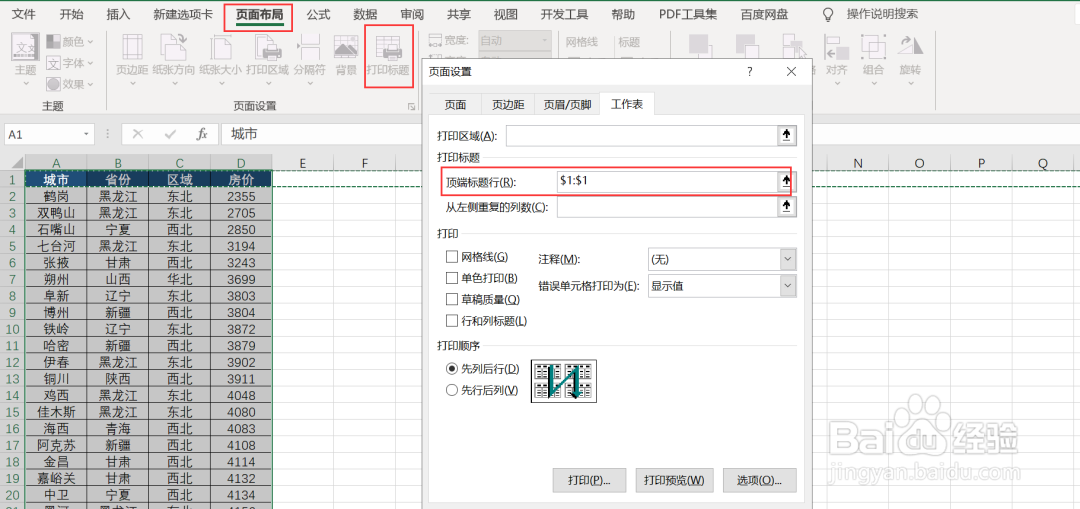Open the 页边距 tab in dialog
The image size is (1080, 509).
[x=508, y=105]
